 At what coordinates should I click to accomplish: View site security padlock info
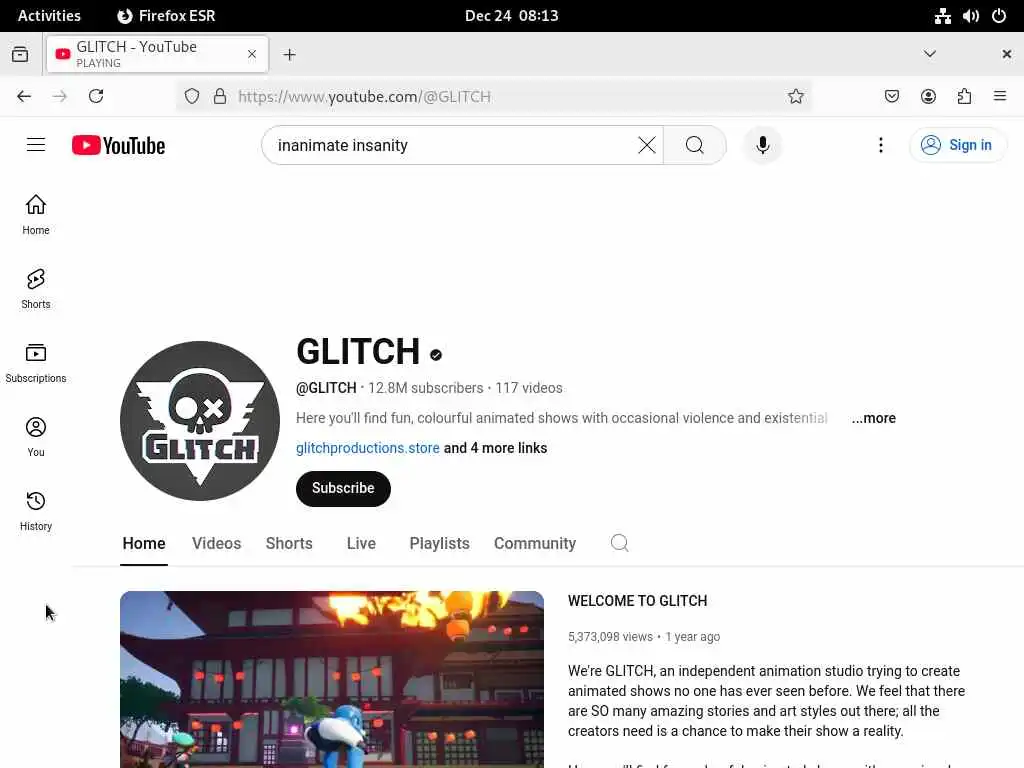click(x=220, y=97)
